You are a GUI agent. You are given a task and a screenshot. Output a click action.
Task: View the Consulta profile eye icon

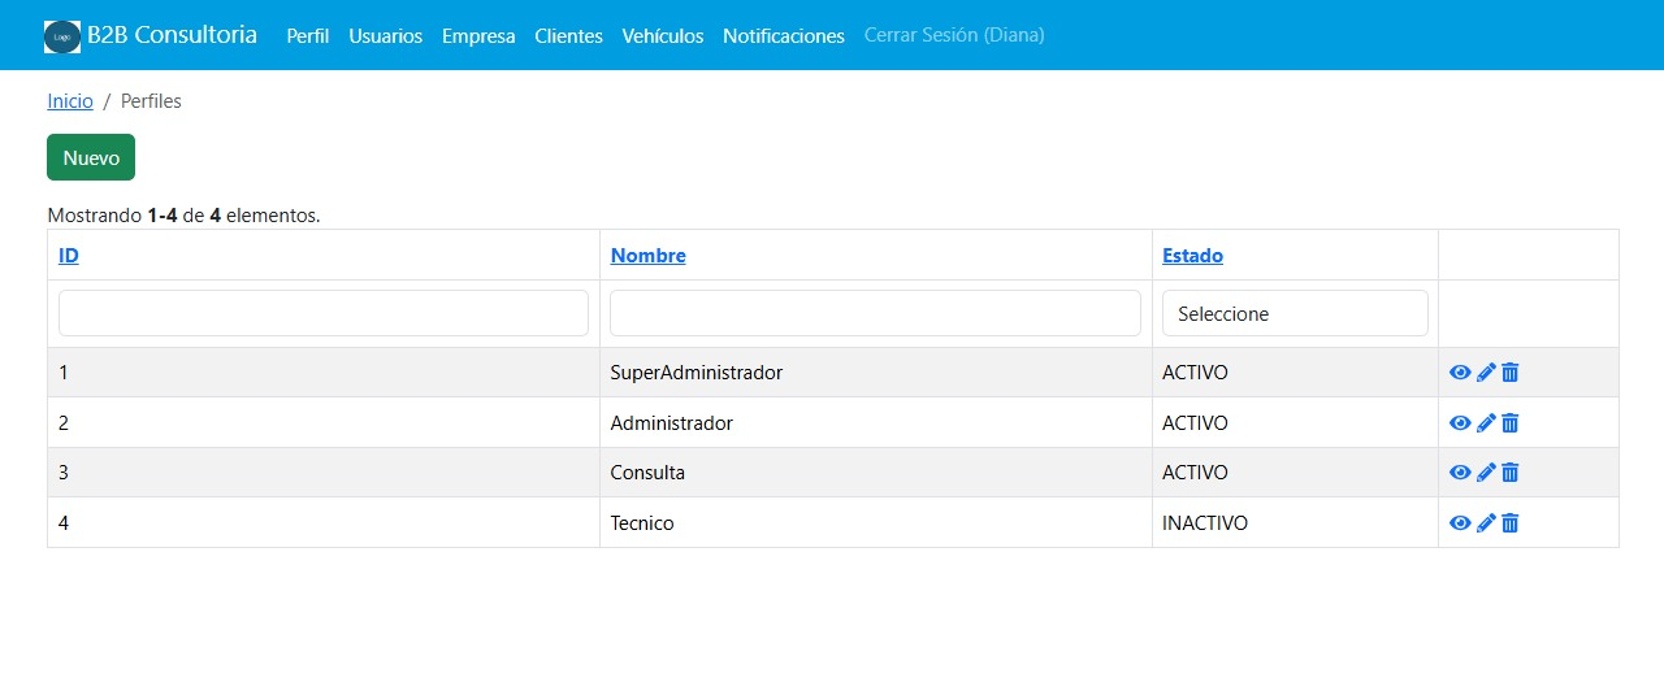point(1460,472)
